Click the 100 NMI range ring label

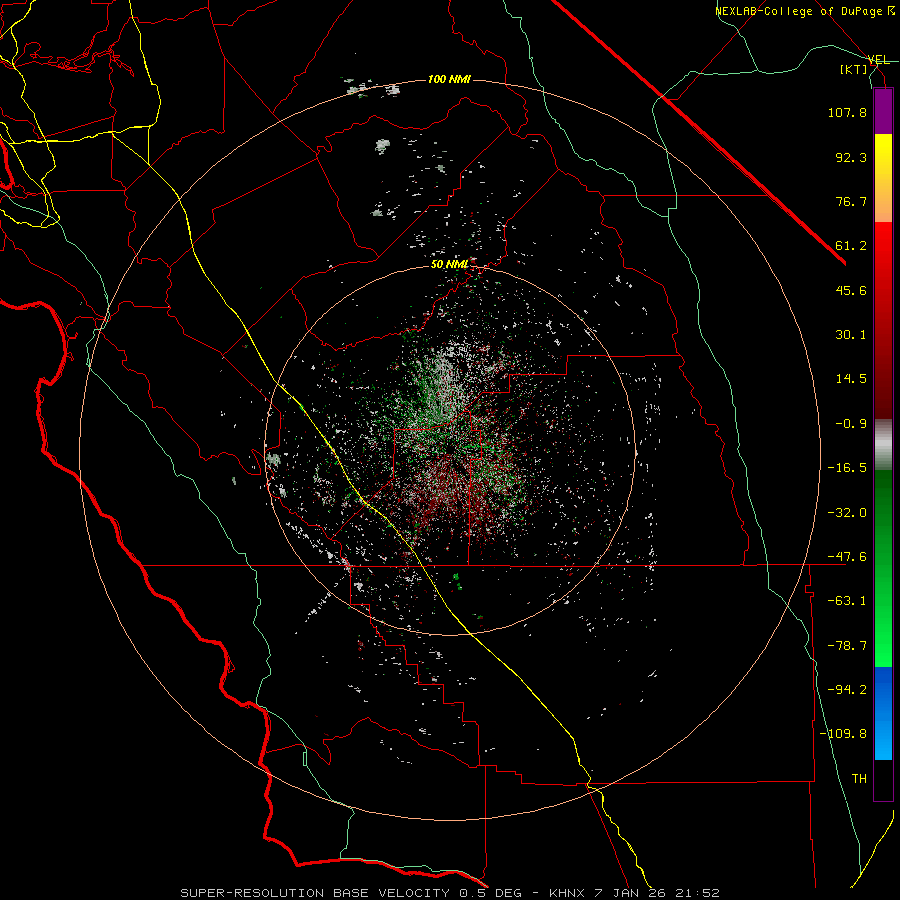point(449,79)
